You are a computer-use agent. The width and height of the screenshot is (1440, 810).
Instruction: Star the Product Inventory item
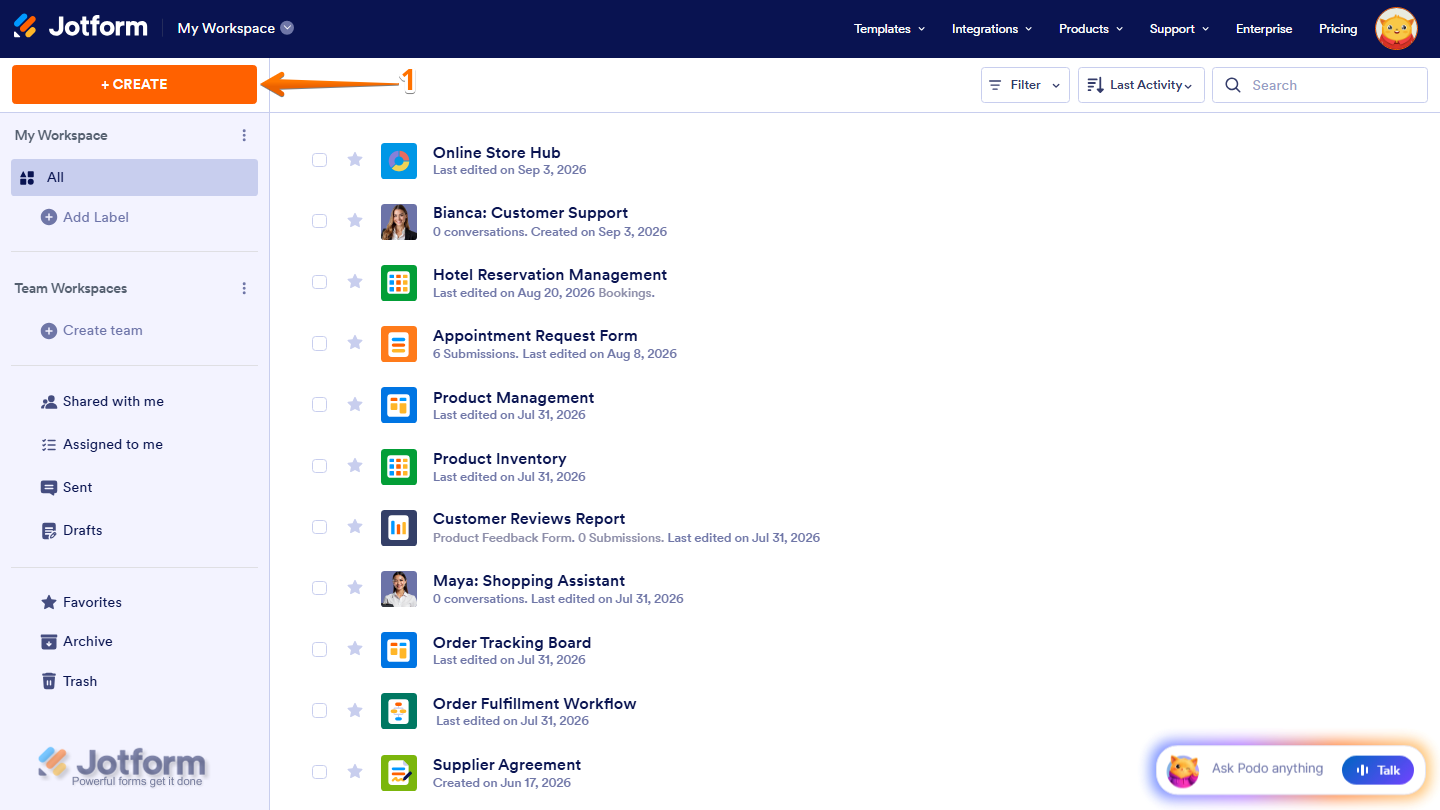click(x=355, y=465)
